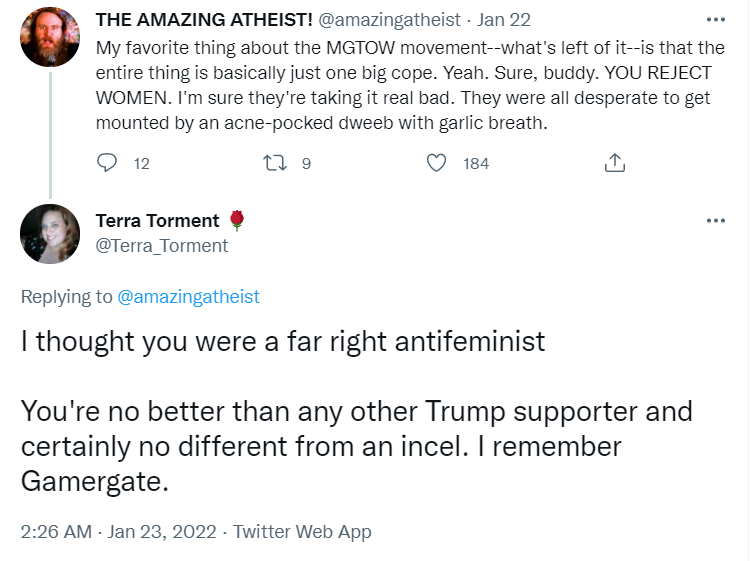Follow the @amazingatheist link in Replying to
750x561 pixels.
tap(188, 297)
